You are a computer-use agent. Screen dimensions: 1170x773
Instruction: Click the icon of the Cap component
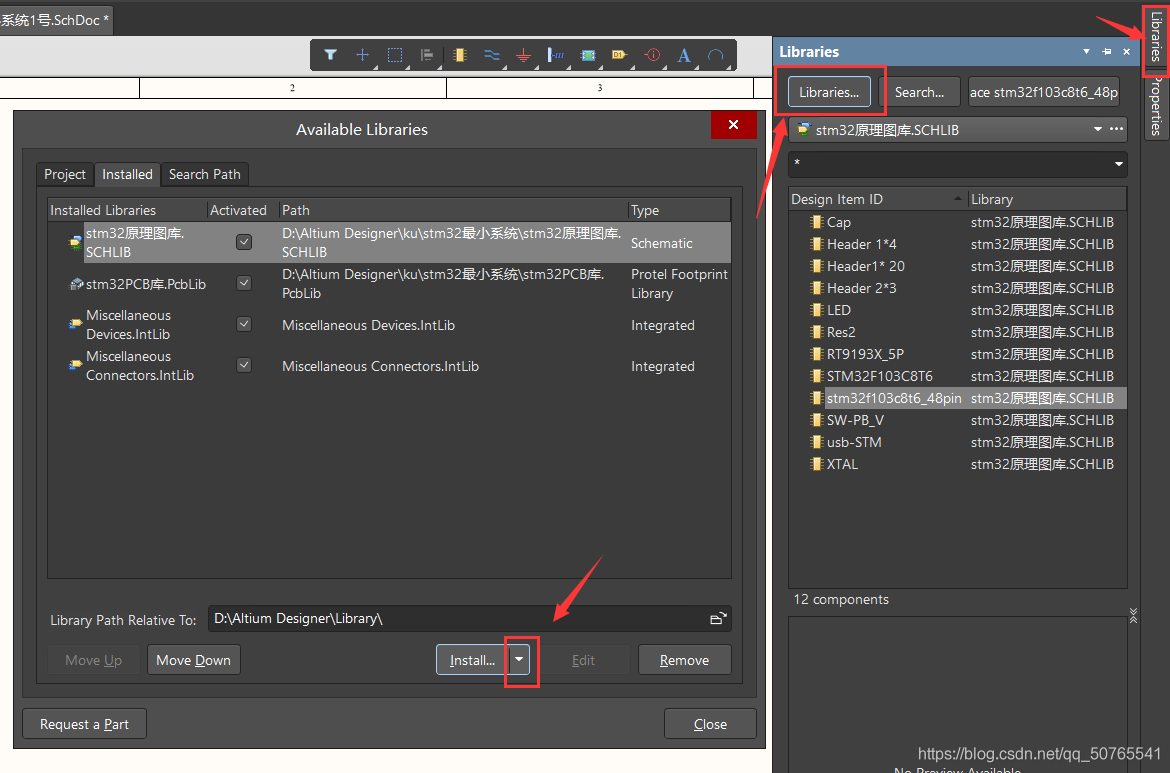[816, 222]
